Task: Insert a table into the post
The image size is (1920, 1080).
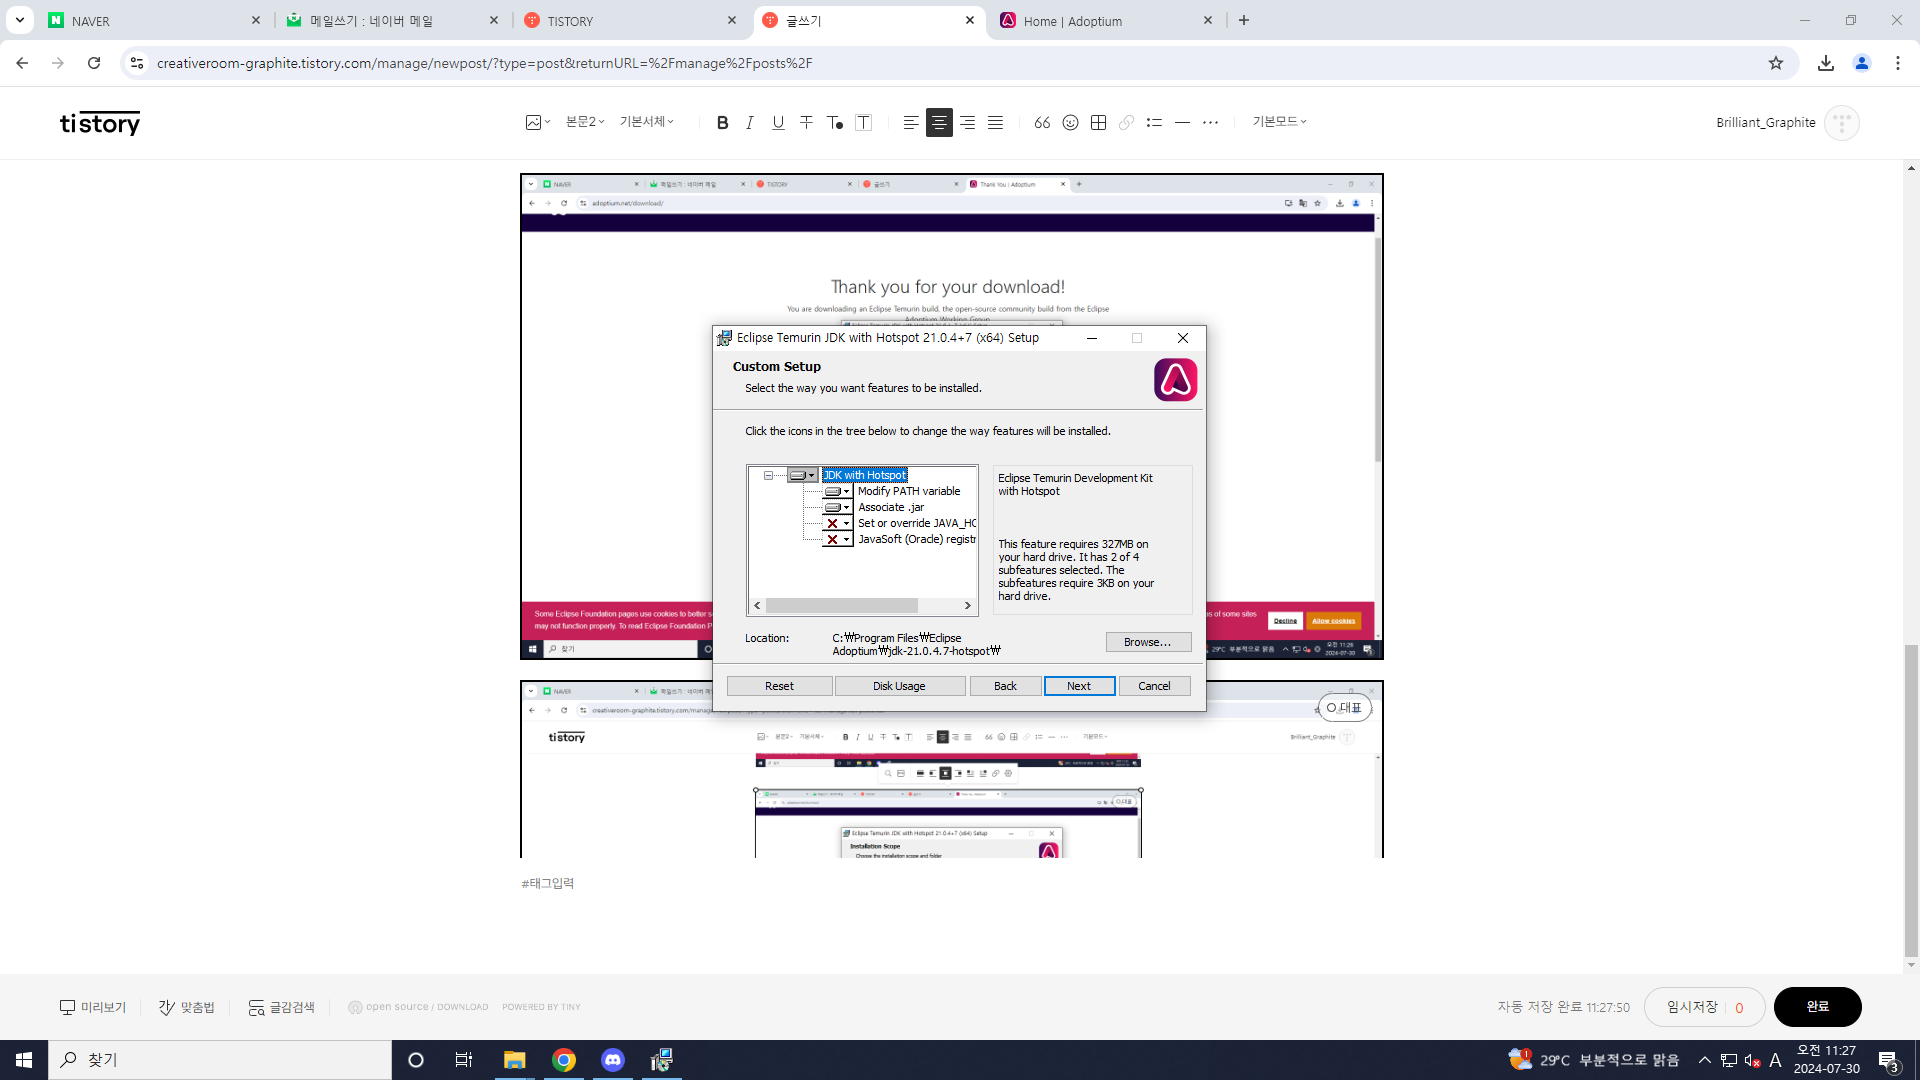Action: click(1098, 122)
